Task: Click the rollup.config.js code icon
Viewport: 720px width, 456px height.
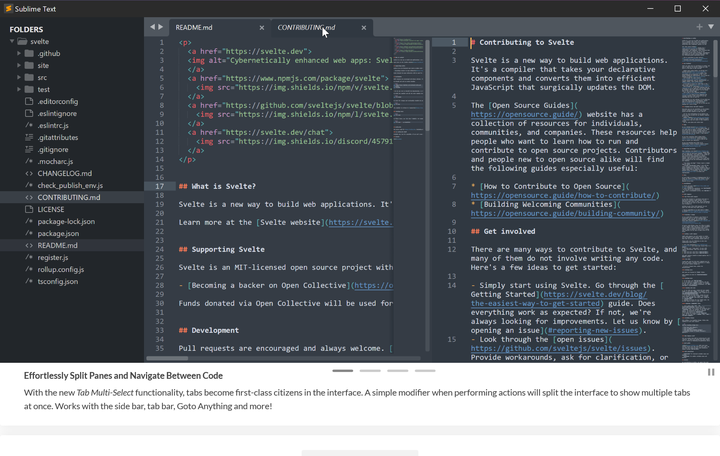Action: (29, 269)
